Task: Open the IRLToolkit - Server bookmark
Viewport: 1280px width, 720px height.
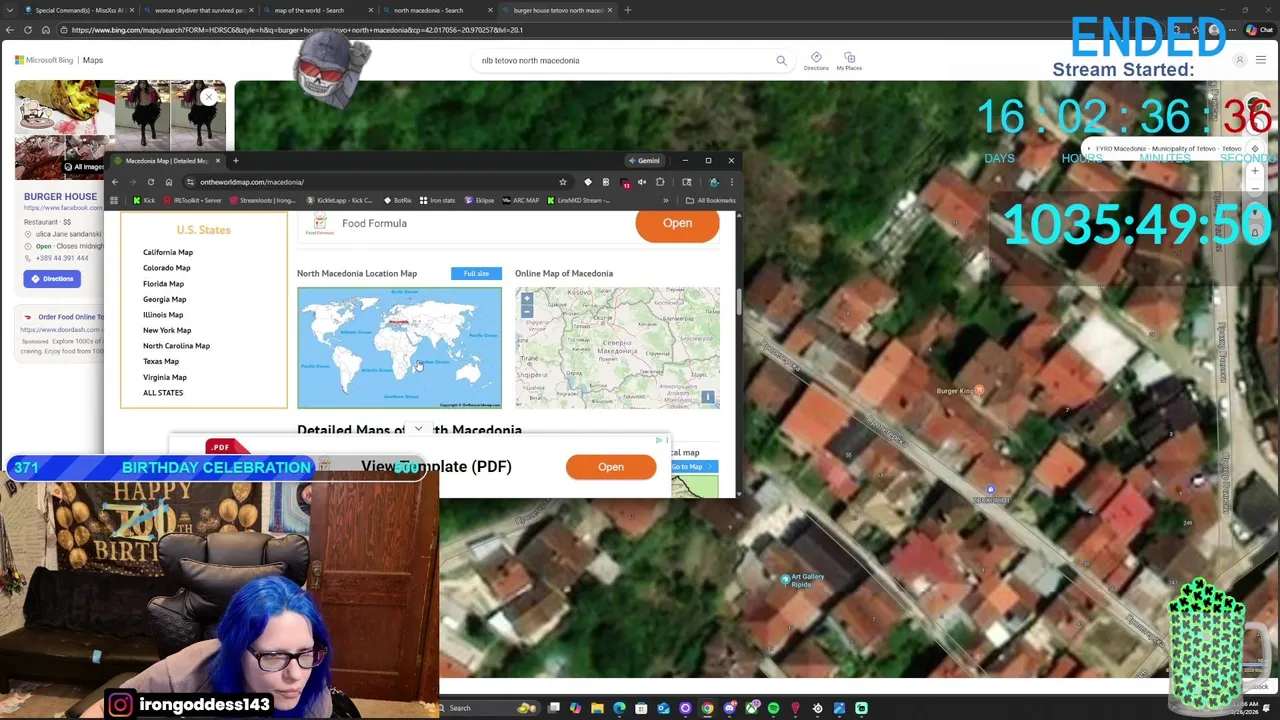Action: (192, 200)
